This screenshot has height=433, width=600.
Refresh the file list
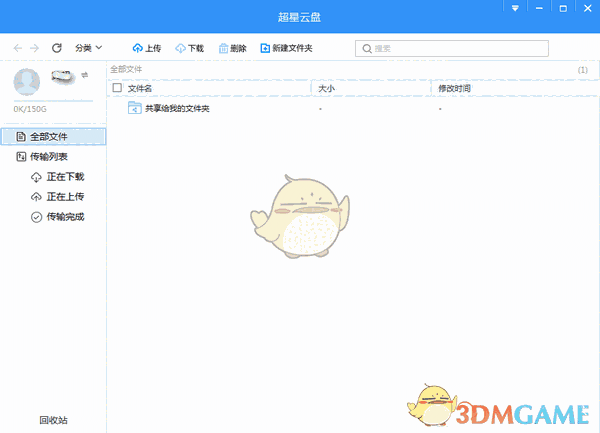(57, 48)
